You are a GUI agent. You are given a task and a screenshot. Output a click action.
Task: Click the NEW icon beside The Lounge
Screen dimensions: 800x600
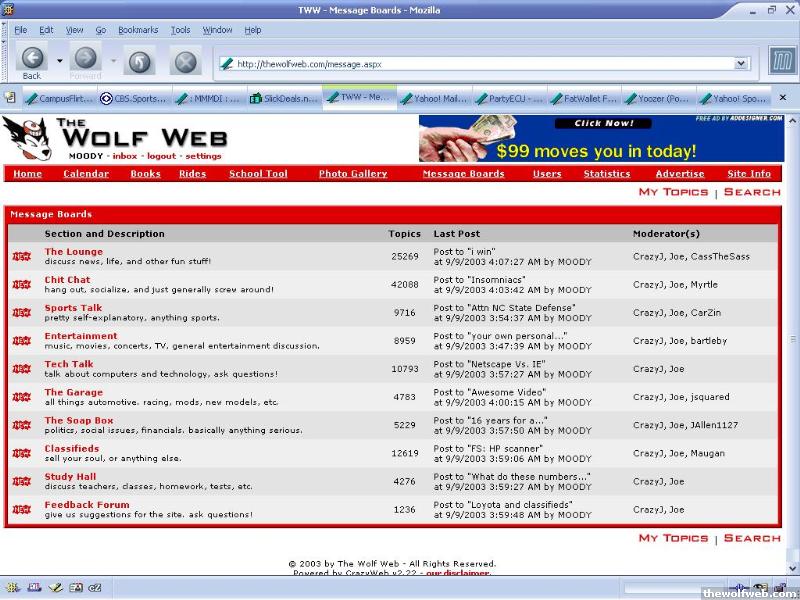22,257
